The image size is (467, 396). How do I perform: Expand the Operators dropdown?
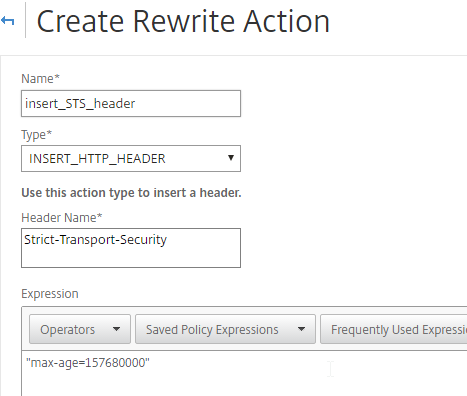[80, 329]
